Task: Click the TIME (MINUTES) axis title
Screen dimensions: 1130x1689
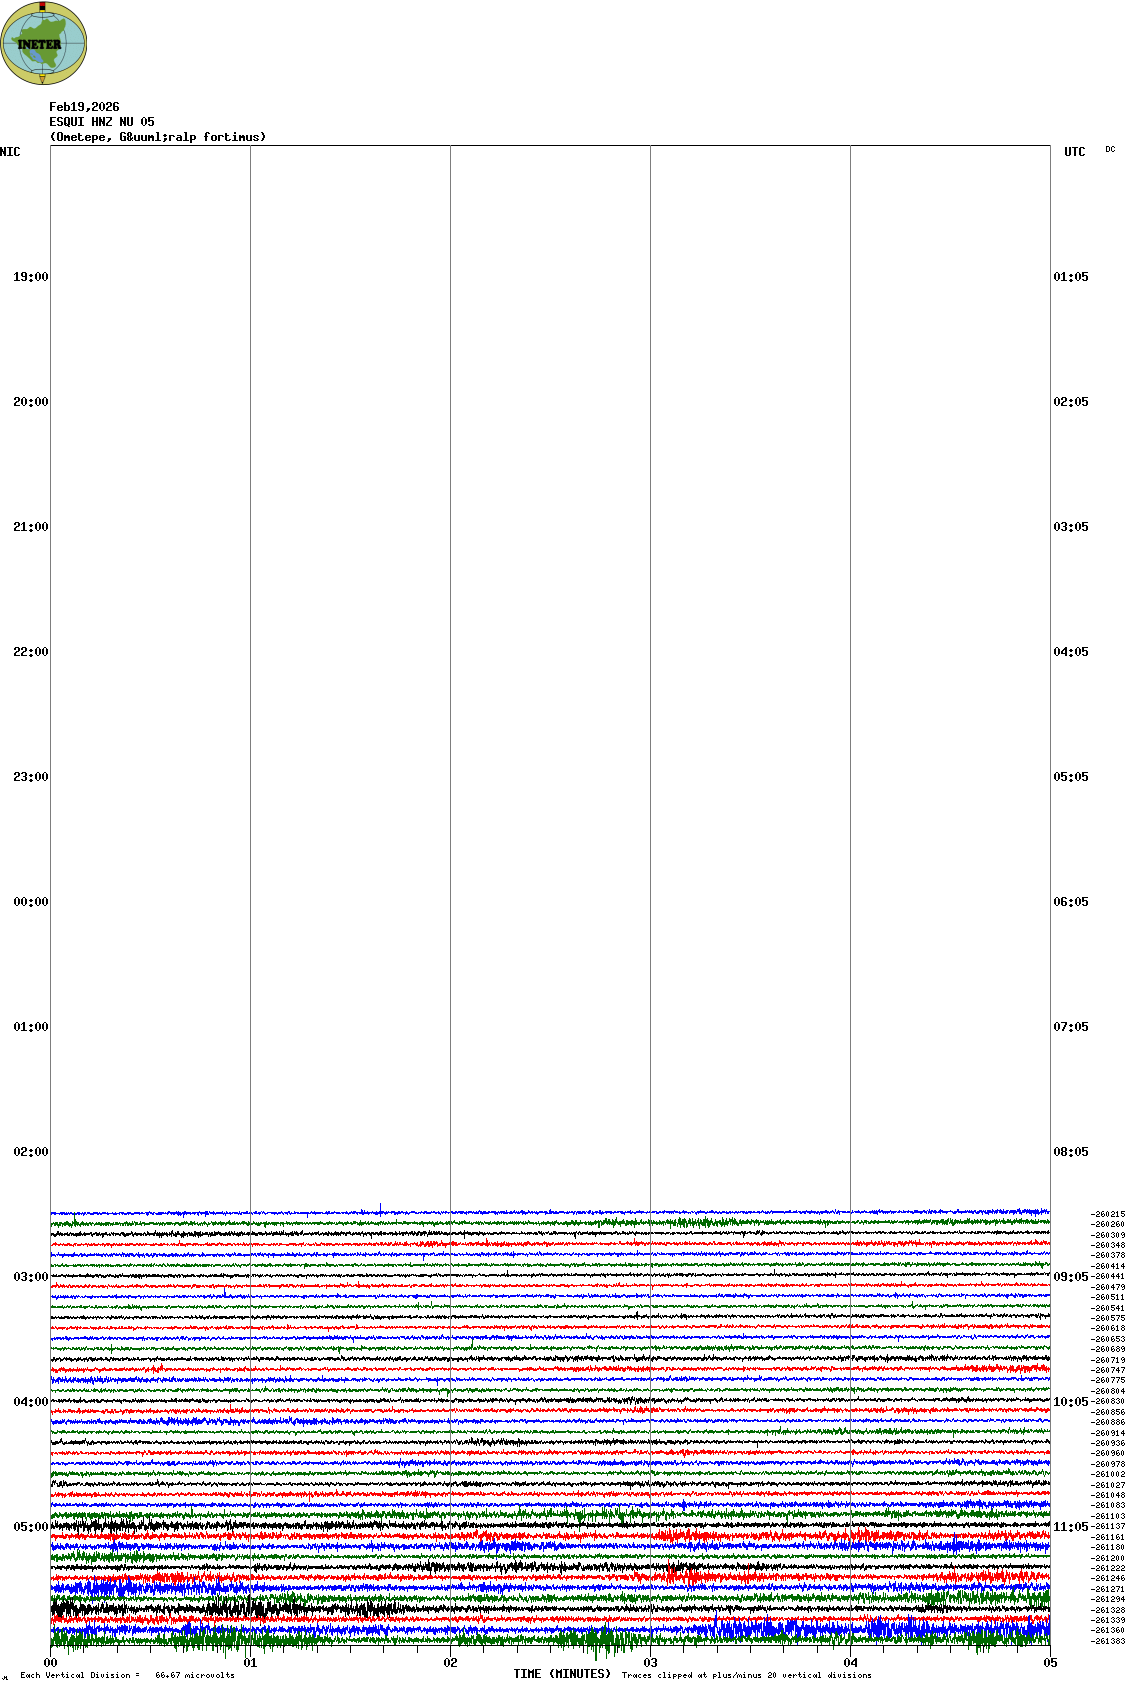Action: [x=562, y=1674]
